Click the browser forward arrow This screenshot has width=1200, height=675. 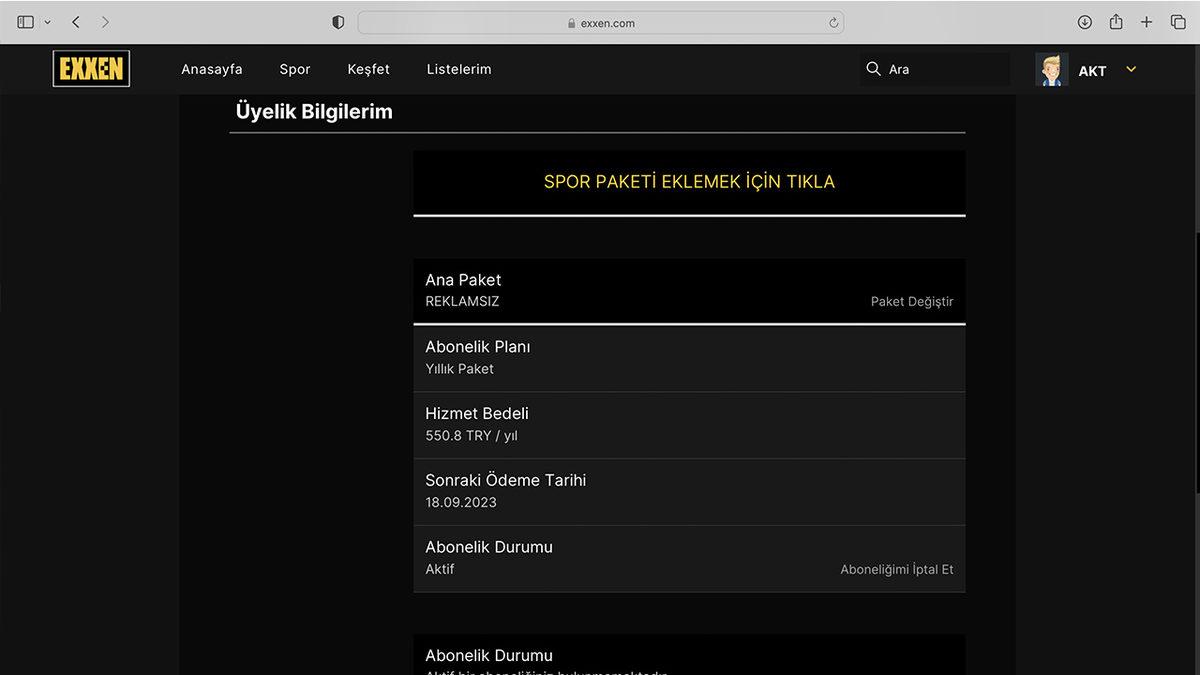[105, 22]
